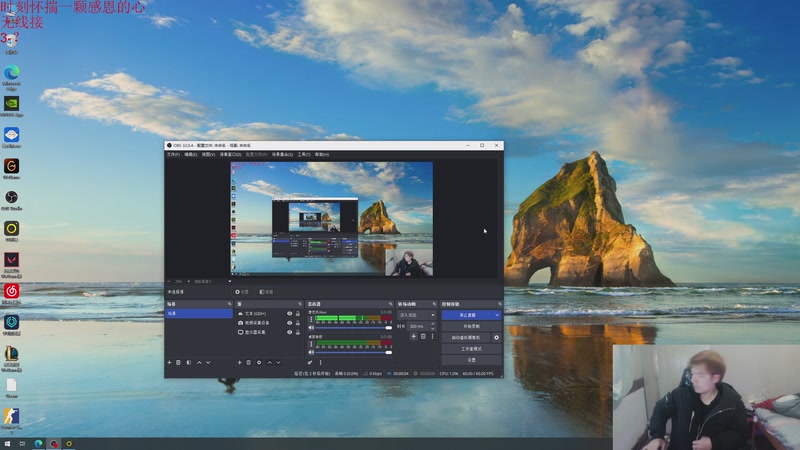Toggle visibility of display capture source

[x=289, y=332]
